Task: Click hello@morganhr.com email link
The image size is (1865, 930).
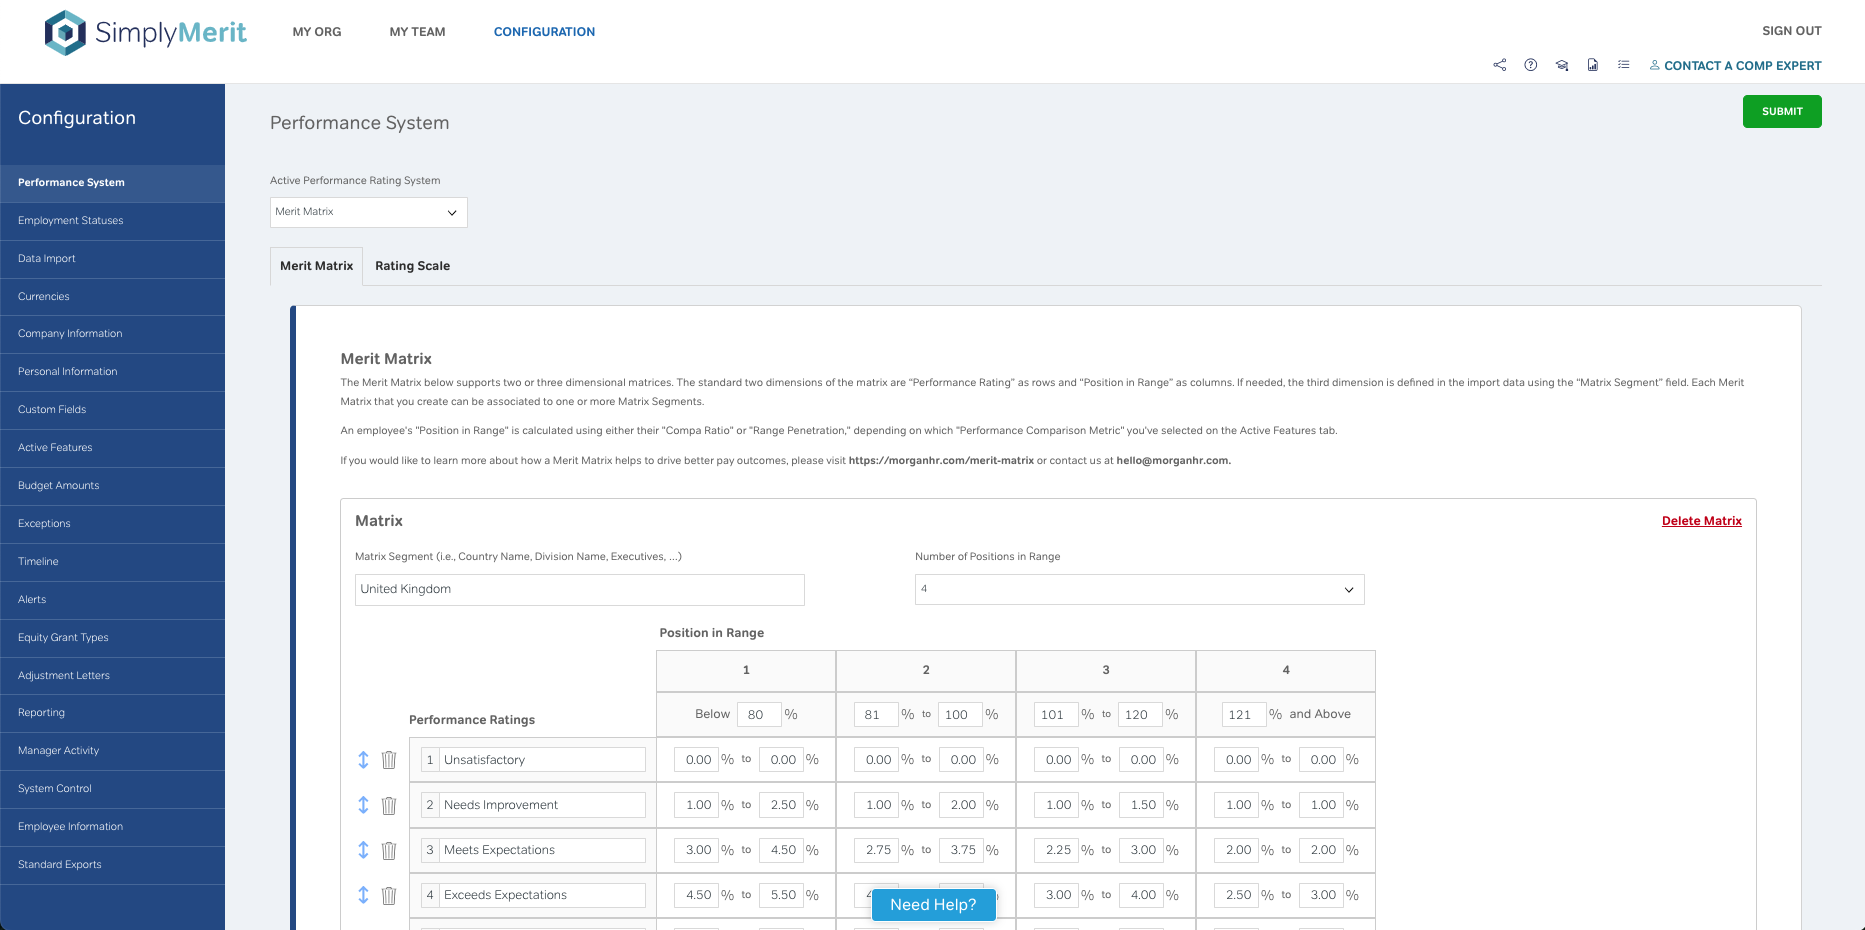Action: (x=1173, y=461)
